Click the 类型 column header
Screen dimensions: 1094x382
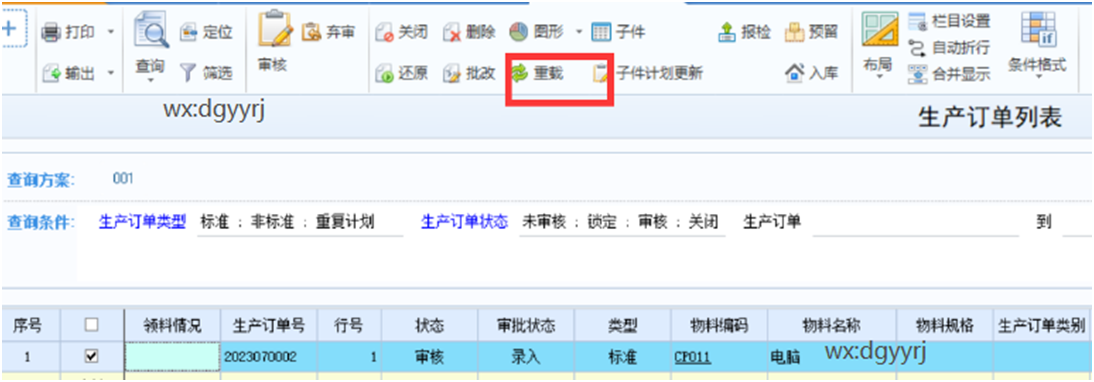tap(622, 325)
